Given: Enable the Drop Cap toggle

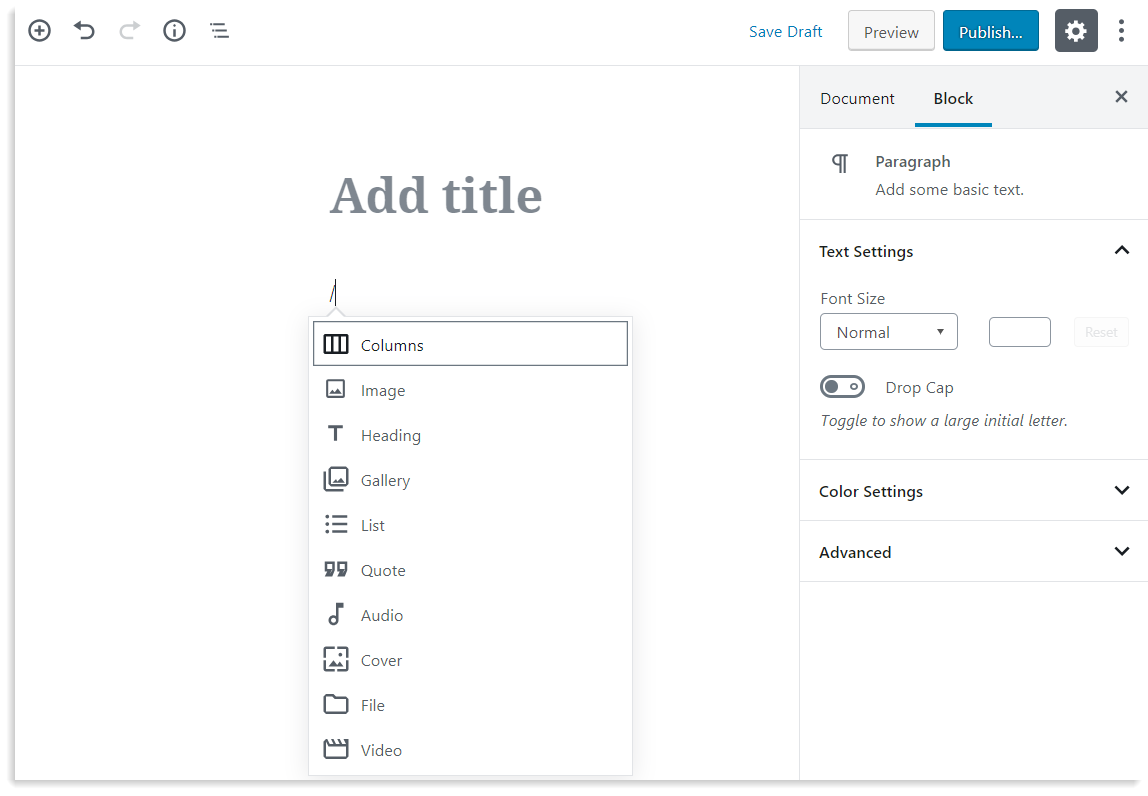Looking at the screenshot, I should (x=842, y=387).
